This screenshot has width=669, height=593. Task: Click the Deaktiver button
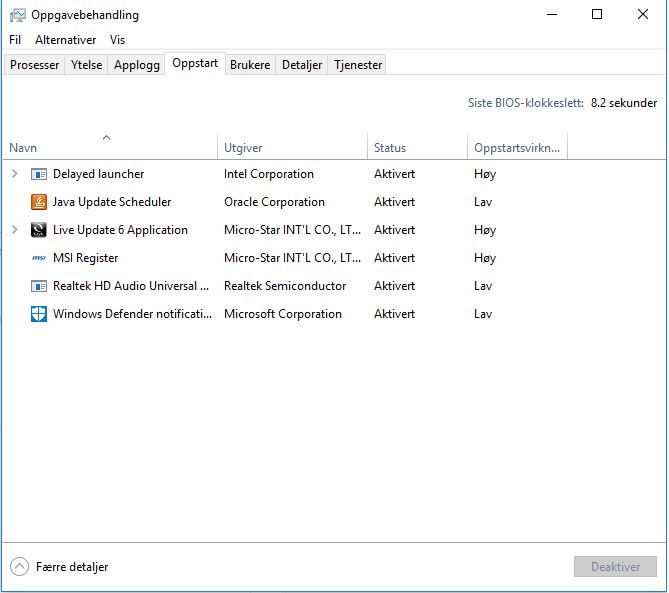(x=615, y=567)
